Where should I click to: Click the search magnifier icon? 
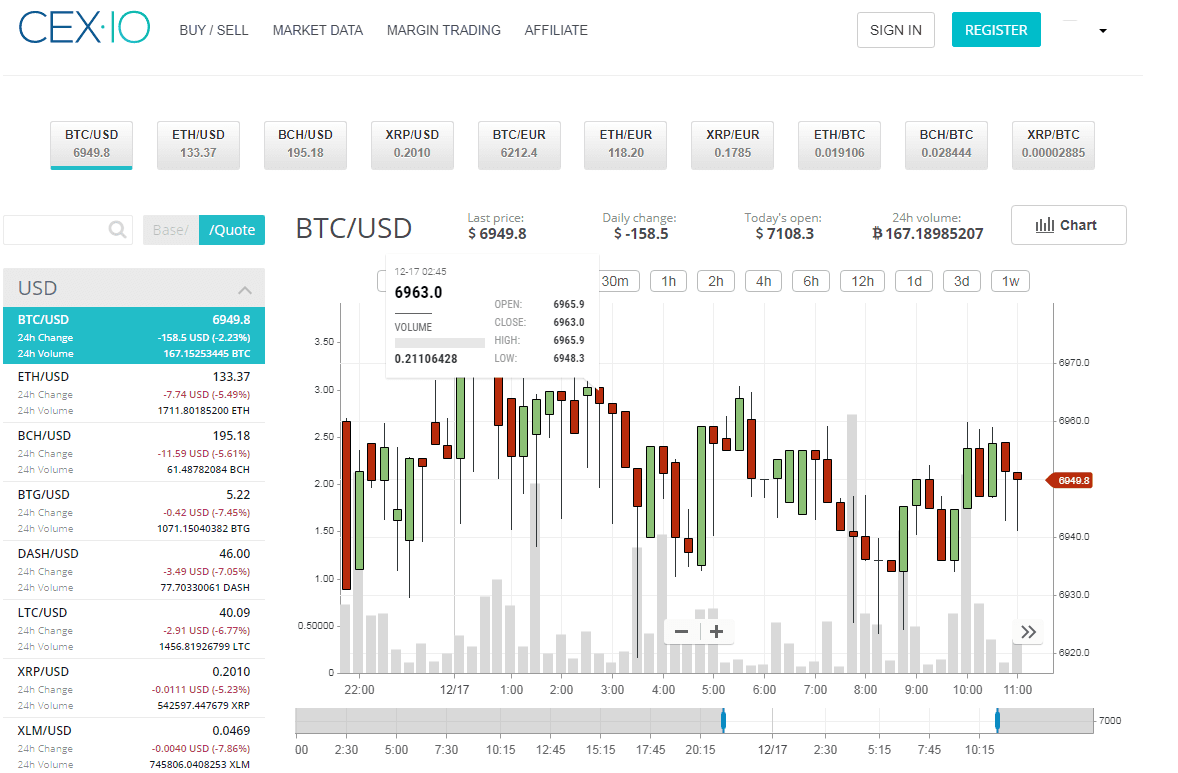point(117,229)
